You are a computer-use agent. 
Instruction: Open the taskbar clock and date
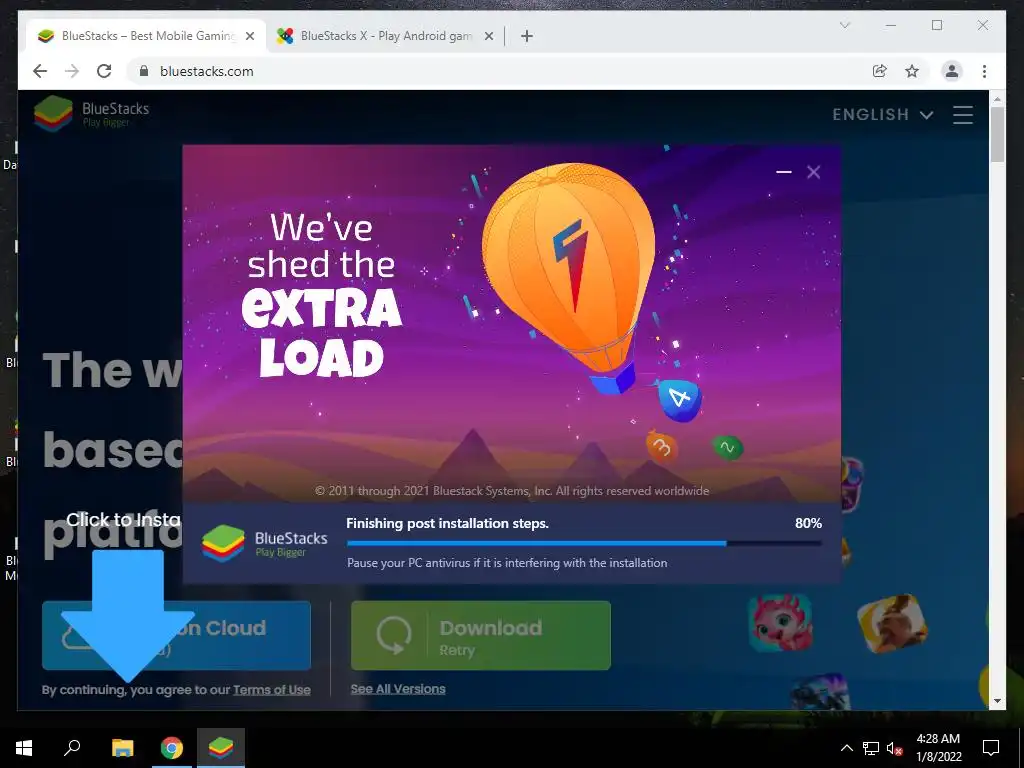[x=938, y=748]
